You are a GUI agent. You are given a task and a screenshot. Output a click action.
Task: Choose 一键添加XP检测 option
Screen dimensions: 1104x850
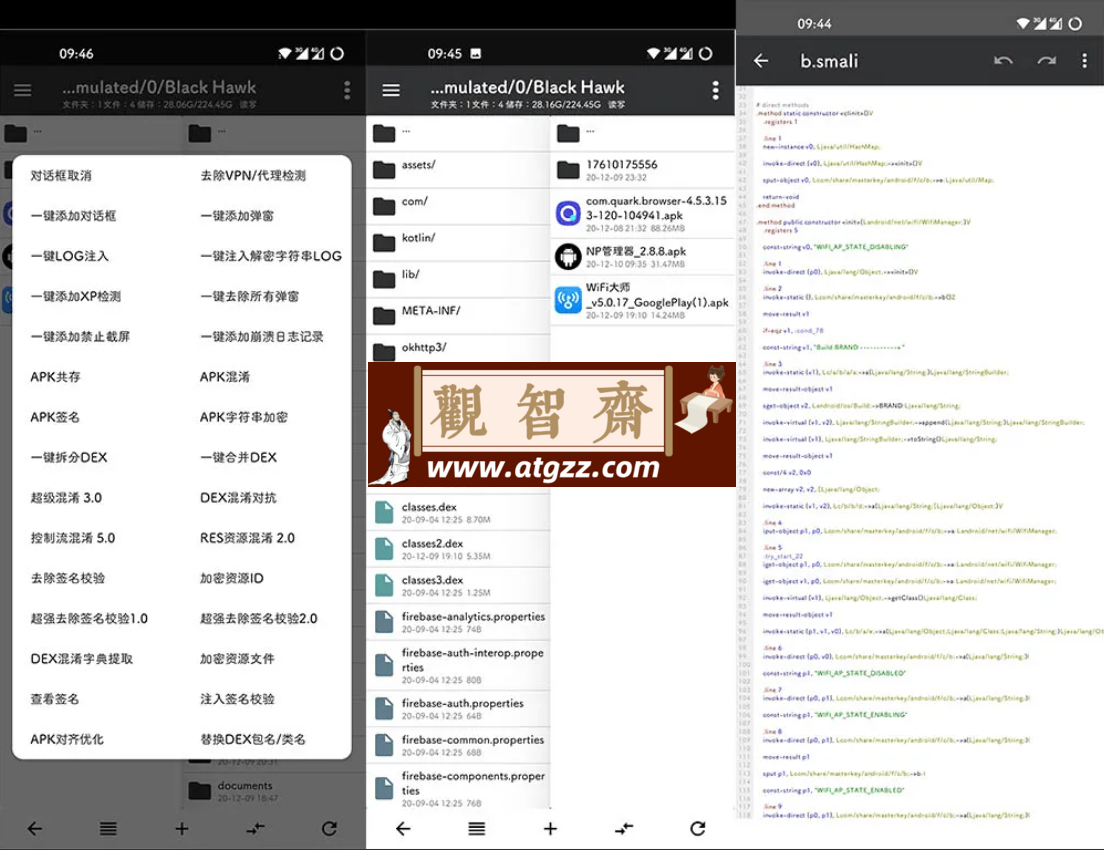75,296
